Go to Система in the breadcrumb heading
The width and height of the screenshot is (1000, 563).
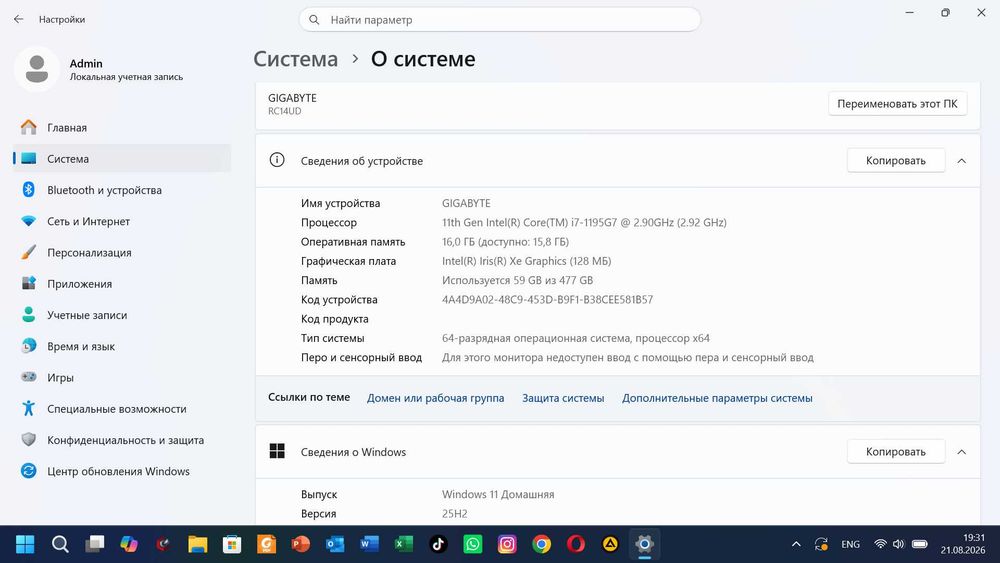pyautogui.click(x=296, y=59)
